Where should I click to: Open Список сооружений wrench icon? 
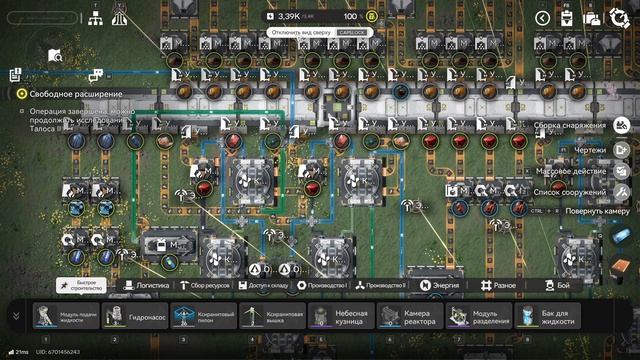click(622, 192)
